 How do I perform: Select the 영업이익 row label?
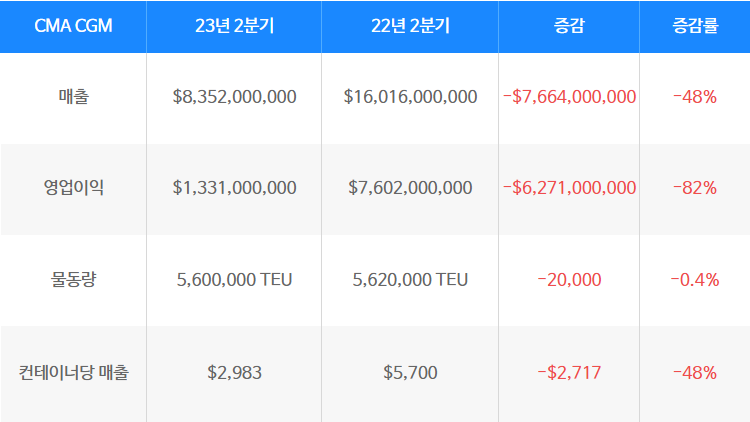tap(73, 188)
